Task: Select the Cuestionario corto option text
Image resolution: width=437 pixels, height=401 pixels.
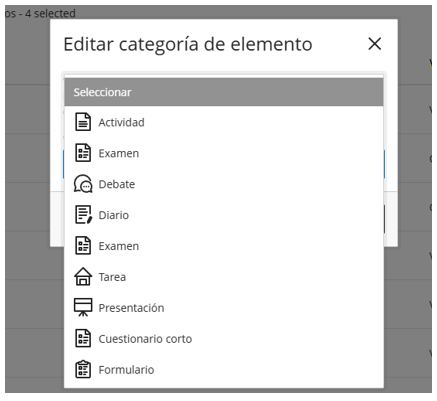Action: click(145, 339)
